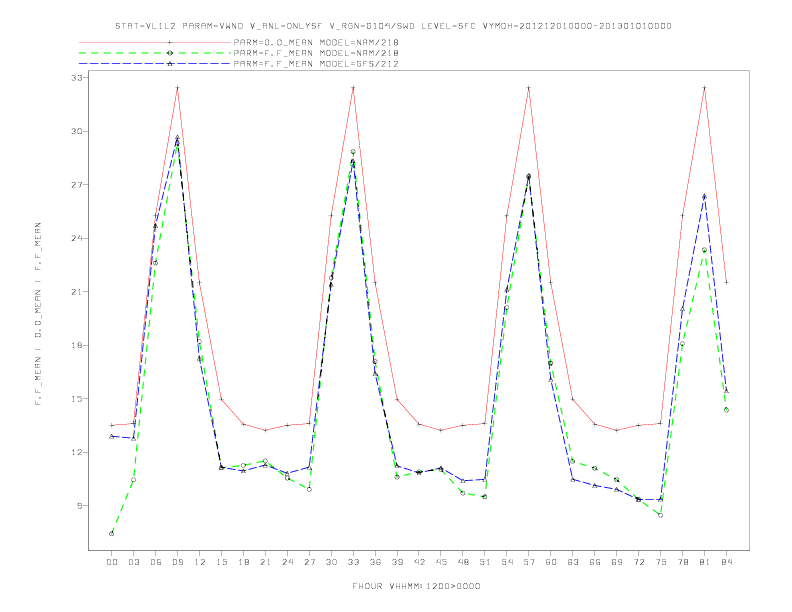Click x-axis forecast hour label 84
Viewport: 792px width, 612px height.
click(x=726, y=562)
